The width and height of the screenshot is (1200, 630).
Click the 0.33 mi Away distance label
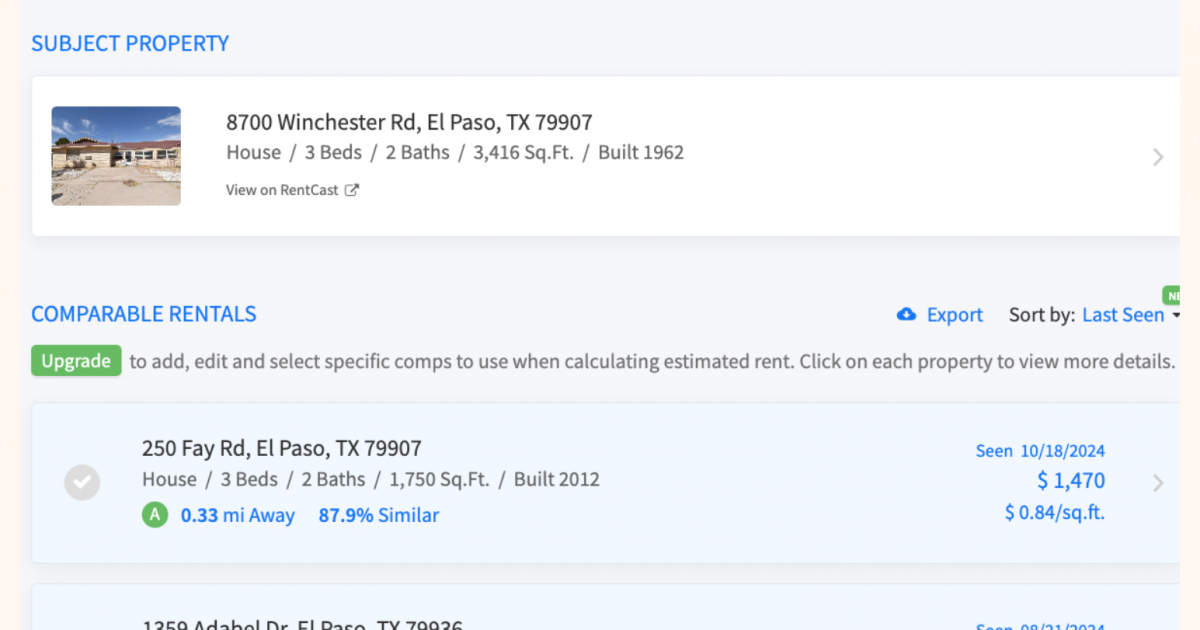click(238, 515)
